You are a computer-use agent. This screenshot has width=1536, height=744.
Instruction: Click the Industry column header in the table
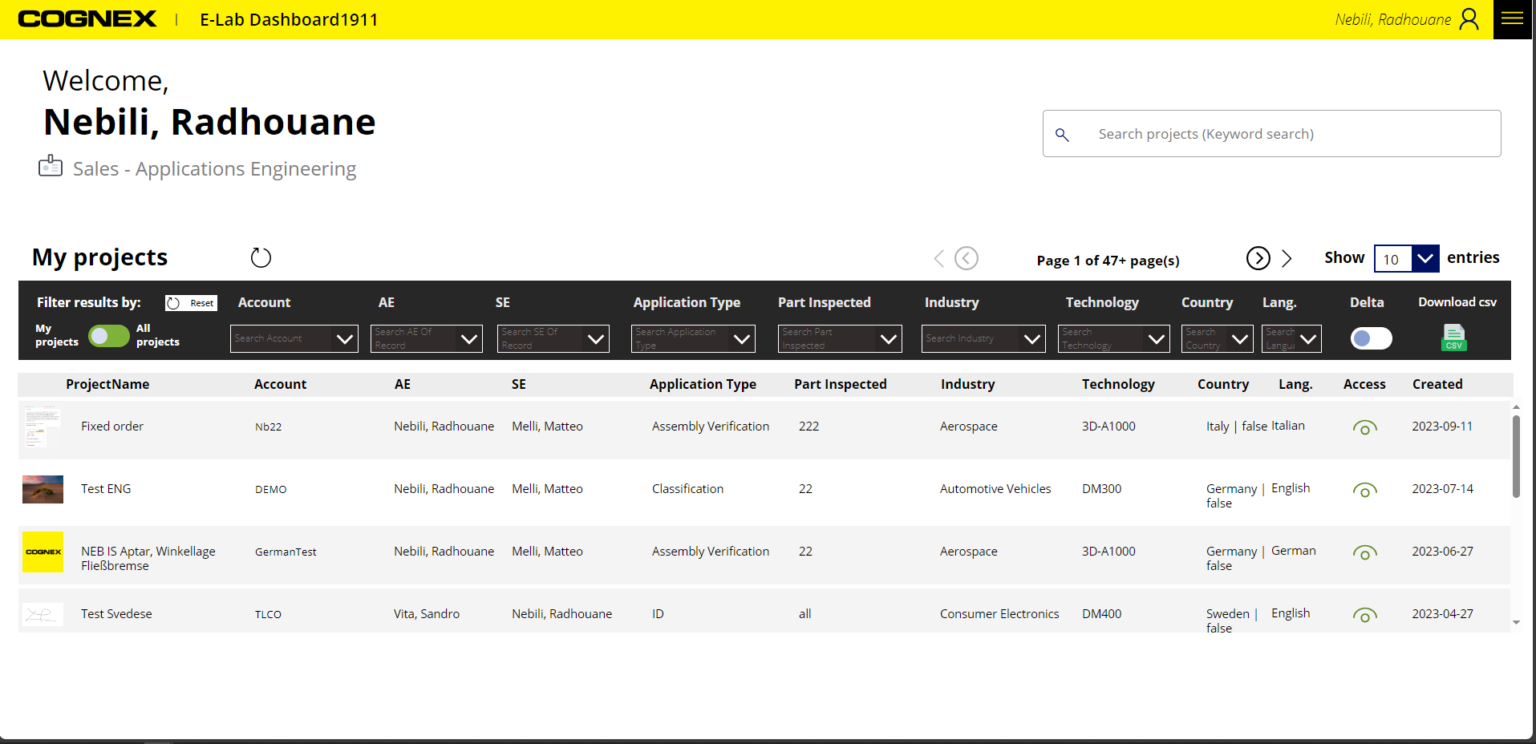(x=968, y=384)
